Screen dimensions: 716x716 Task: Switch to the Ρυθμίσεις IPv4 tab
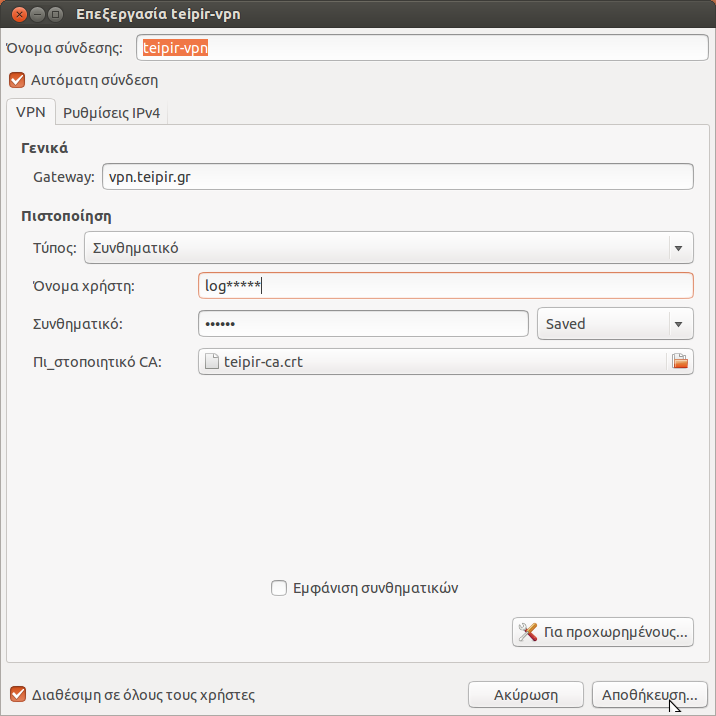[111, 113]
